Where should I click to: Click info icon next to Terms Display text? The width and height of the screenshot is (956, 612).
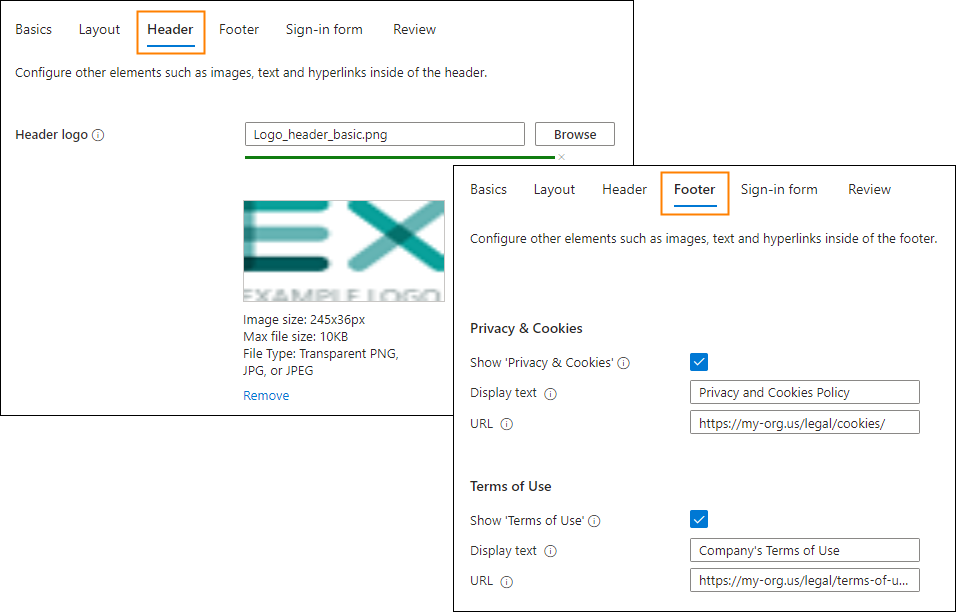[x=551, y=552]
